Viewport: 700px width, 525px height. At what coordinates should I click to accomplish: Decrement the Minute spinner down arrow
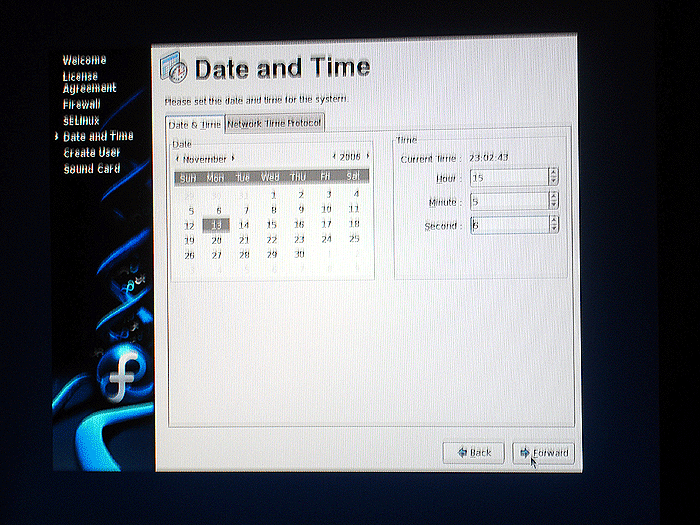[554, 205]
